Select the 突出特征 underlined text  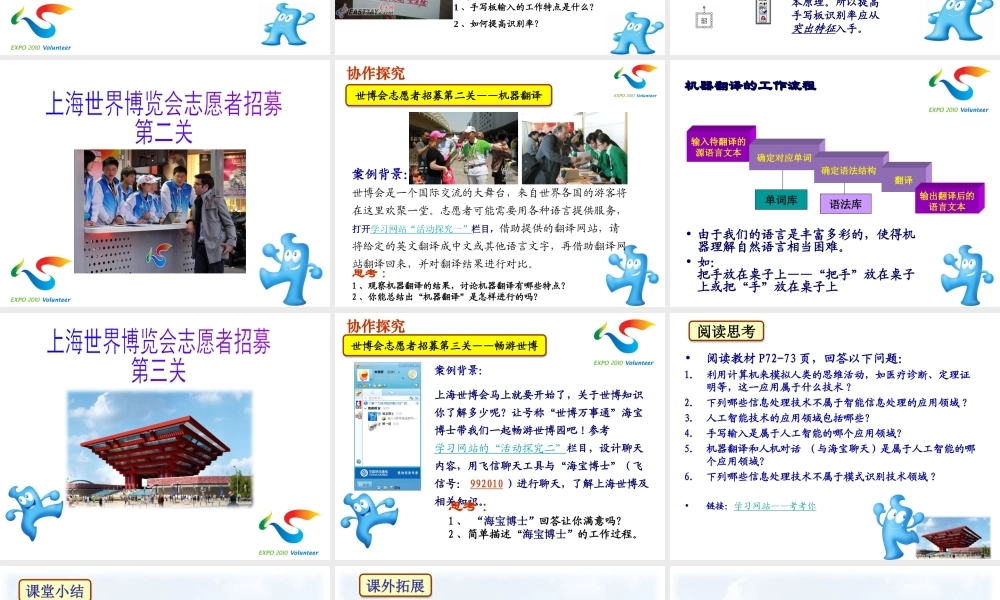pyautogui.click(x=813, y=28)
